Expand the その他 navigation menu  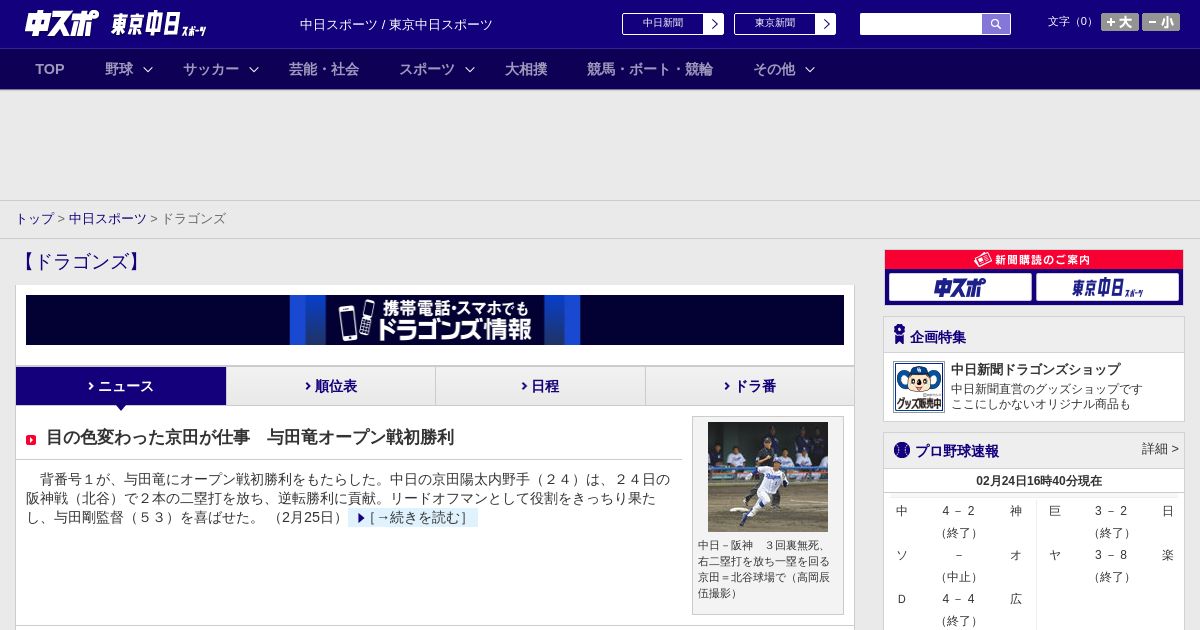(784, 69)
